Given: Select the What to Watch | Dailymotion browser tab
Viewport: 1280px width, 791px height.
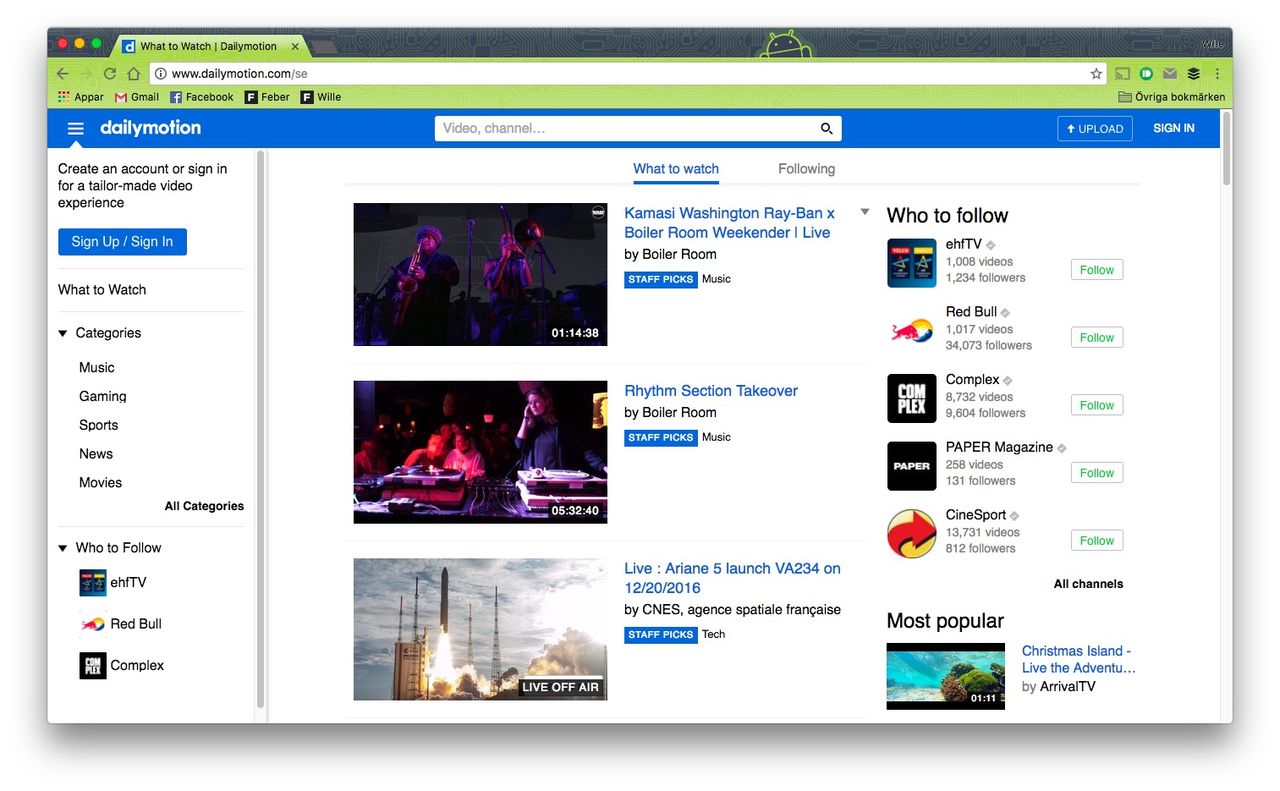Looking at the screenshot, I should pyautogui.click(x=210, y=46).
